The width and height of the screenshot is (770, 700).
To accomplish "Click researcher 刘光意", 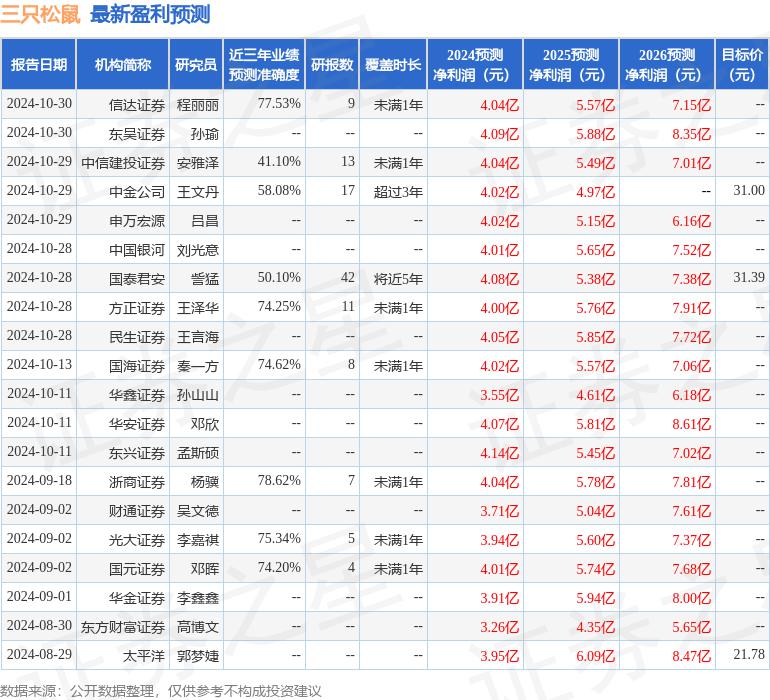I will tap(198, 250).
